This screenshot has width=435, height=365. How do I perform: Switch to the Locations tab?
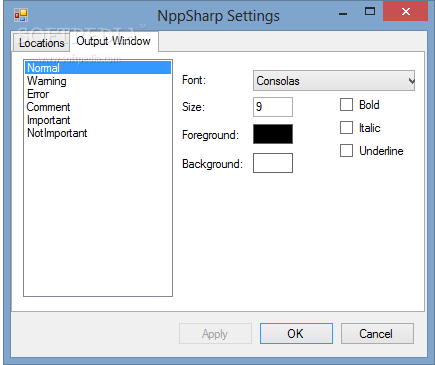pos(41,42)
